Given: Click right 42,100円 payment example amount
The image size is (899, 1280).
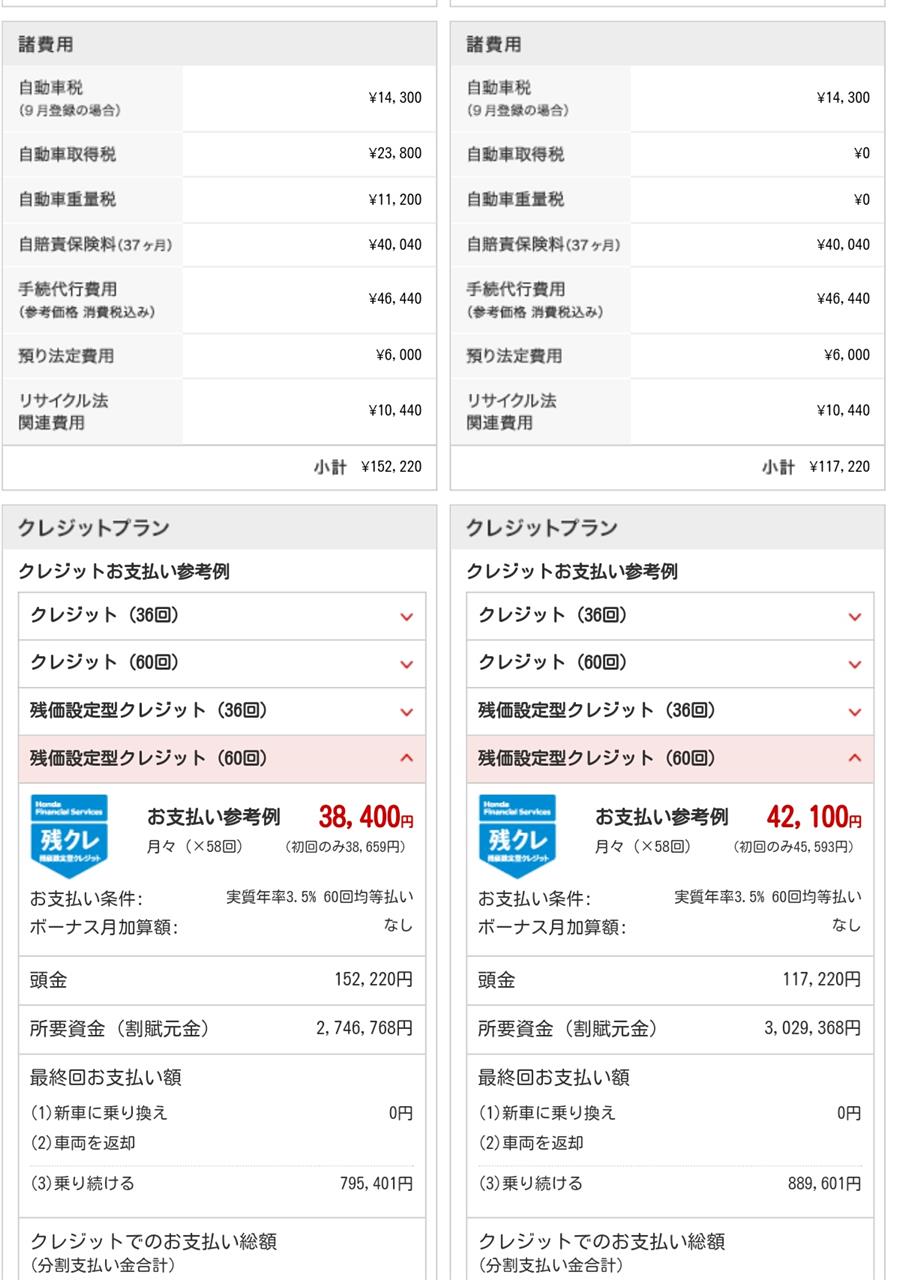Looking at the screenshot, I should tap(814, 817).
